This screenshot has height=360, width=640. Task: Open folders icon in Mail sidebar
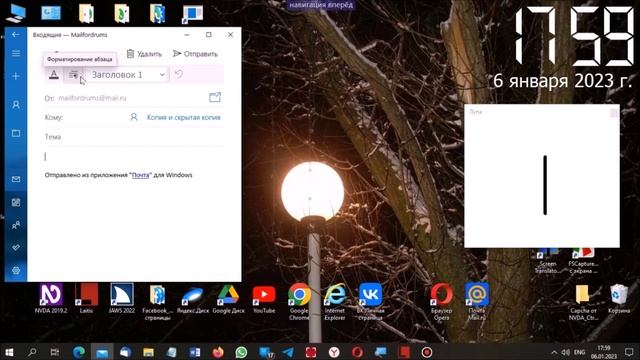(16, 133)
